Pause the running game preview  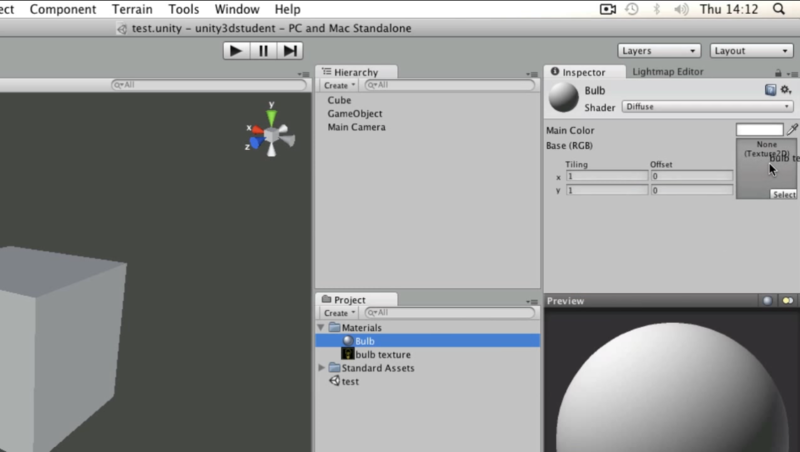click(x=263, y=51)
